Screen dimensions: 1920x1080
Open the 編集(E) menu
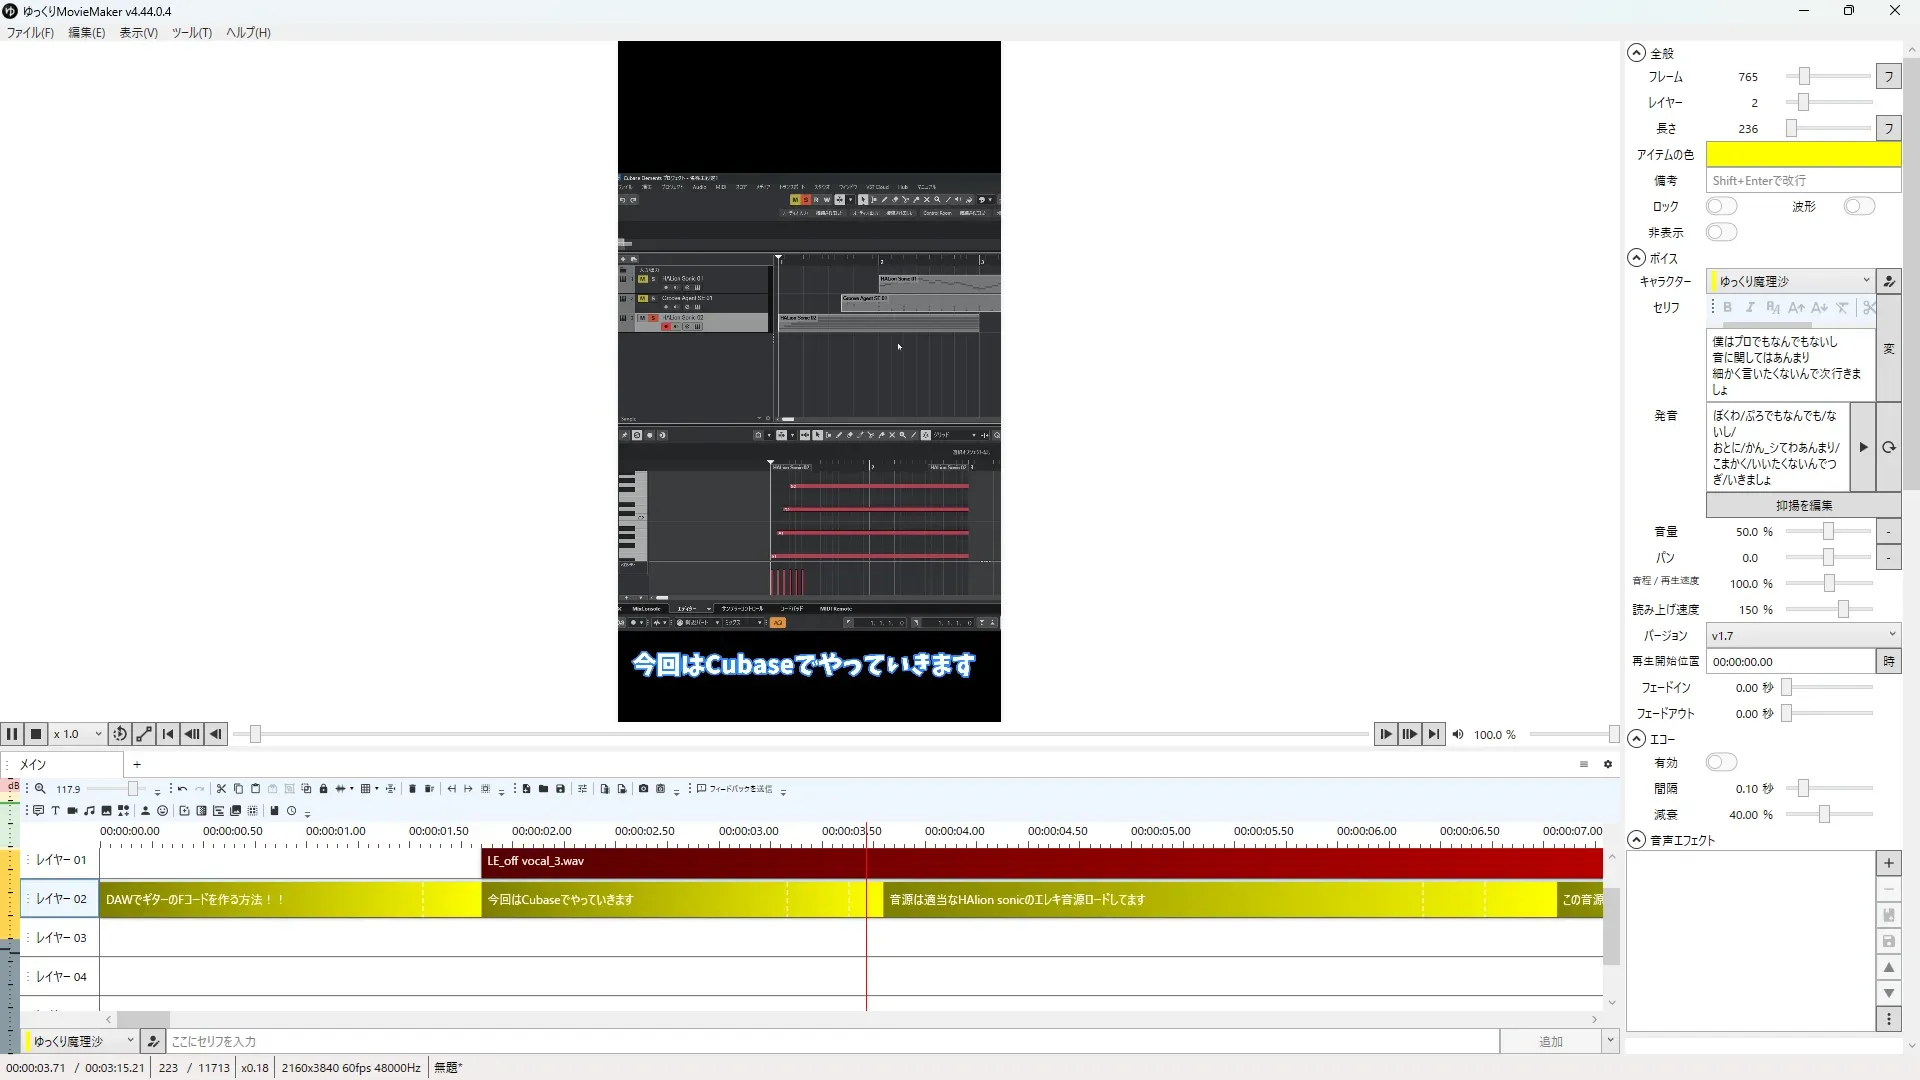click(86, 32)
